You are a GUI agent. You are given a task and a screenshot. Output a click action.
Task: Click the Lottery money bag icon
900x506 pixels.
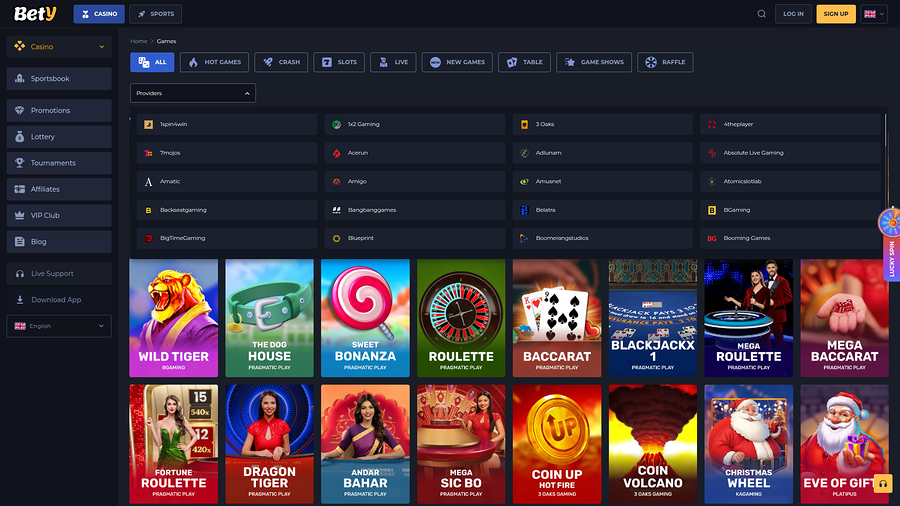(20, 137)
